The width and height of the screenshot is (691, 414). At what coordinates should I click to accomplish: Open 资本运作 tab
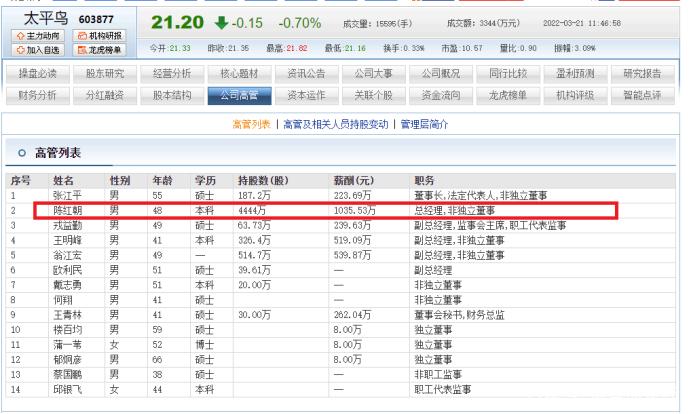click(307, 95)
